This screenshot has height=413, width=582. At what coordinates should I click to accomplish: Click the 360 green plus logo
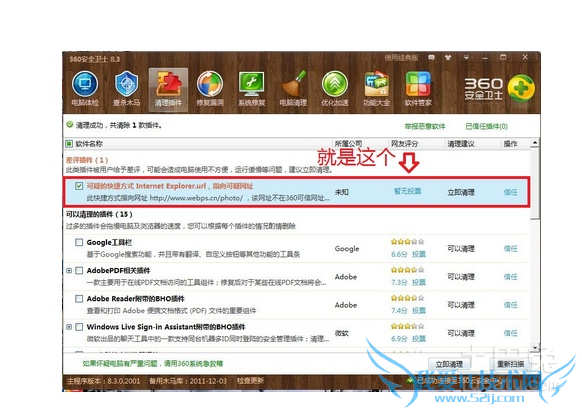pos(521,88)
